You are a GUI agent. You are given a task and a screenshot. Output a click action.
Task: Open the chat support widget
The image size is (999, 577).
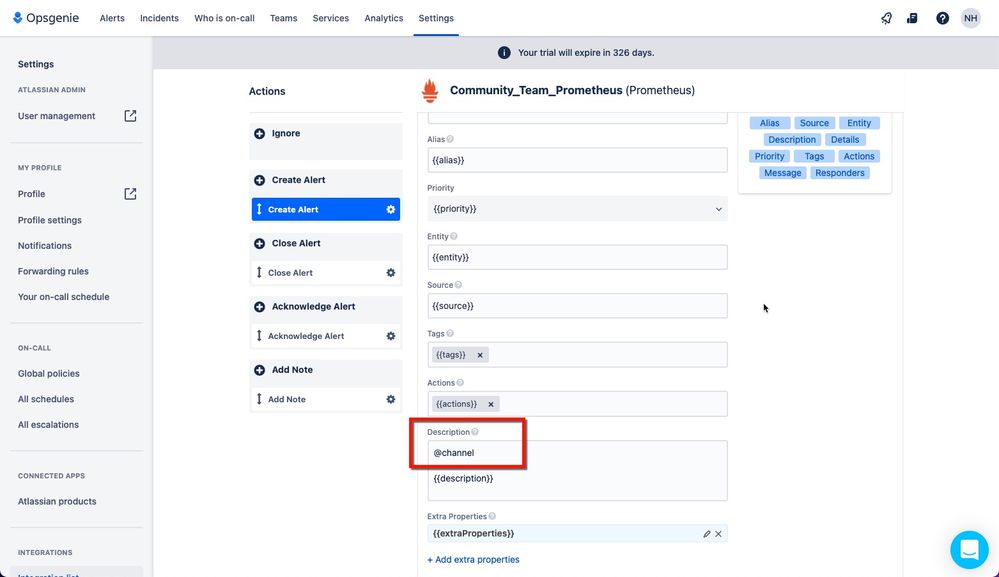click(x=969, y=550)
